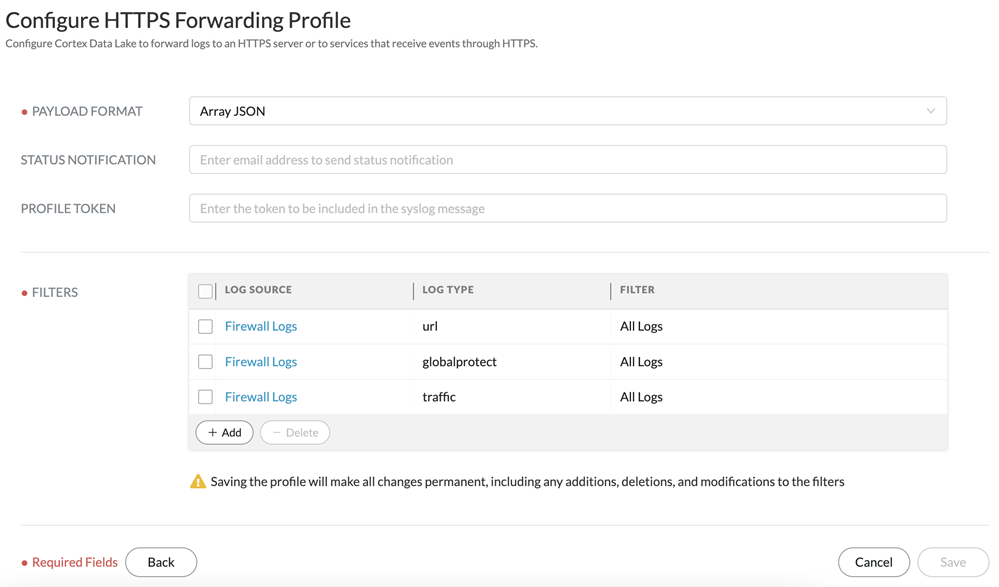
Task: Tick the traffic row checkbox
Action: (205, 397)
